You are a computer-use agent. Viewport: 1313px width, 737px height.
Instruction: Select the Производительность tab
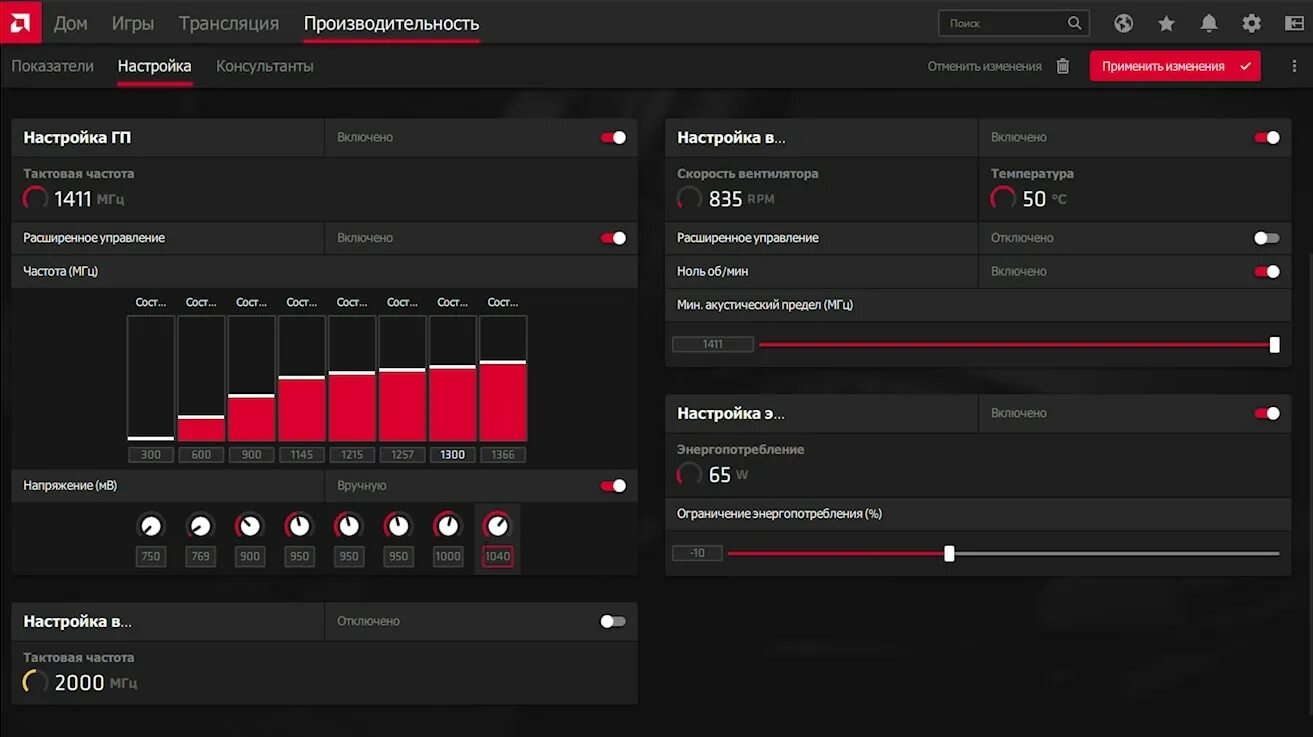click(x=391, y=23)
